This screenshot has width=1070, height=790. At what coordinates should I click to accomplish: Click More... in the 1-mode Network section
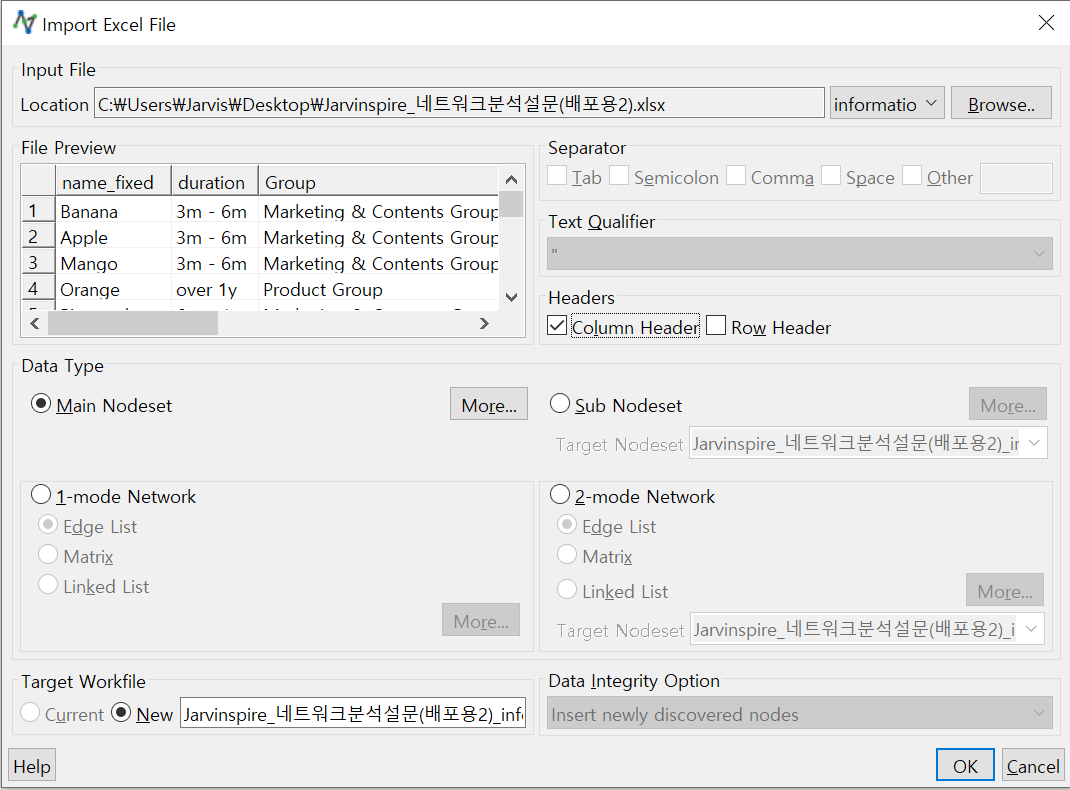(x=480, y=620)
